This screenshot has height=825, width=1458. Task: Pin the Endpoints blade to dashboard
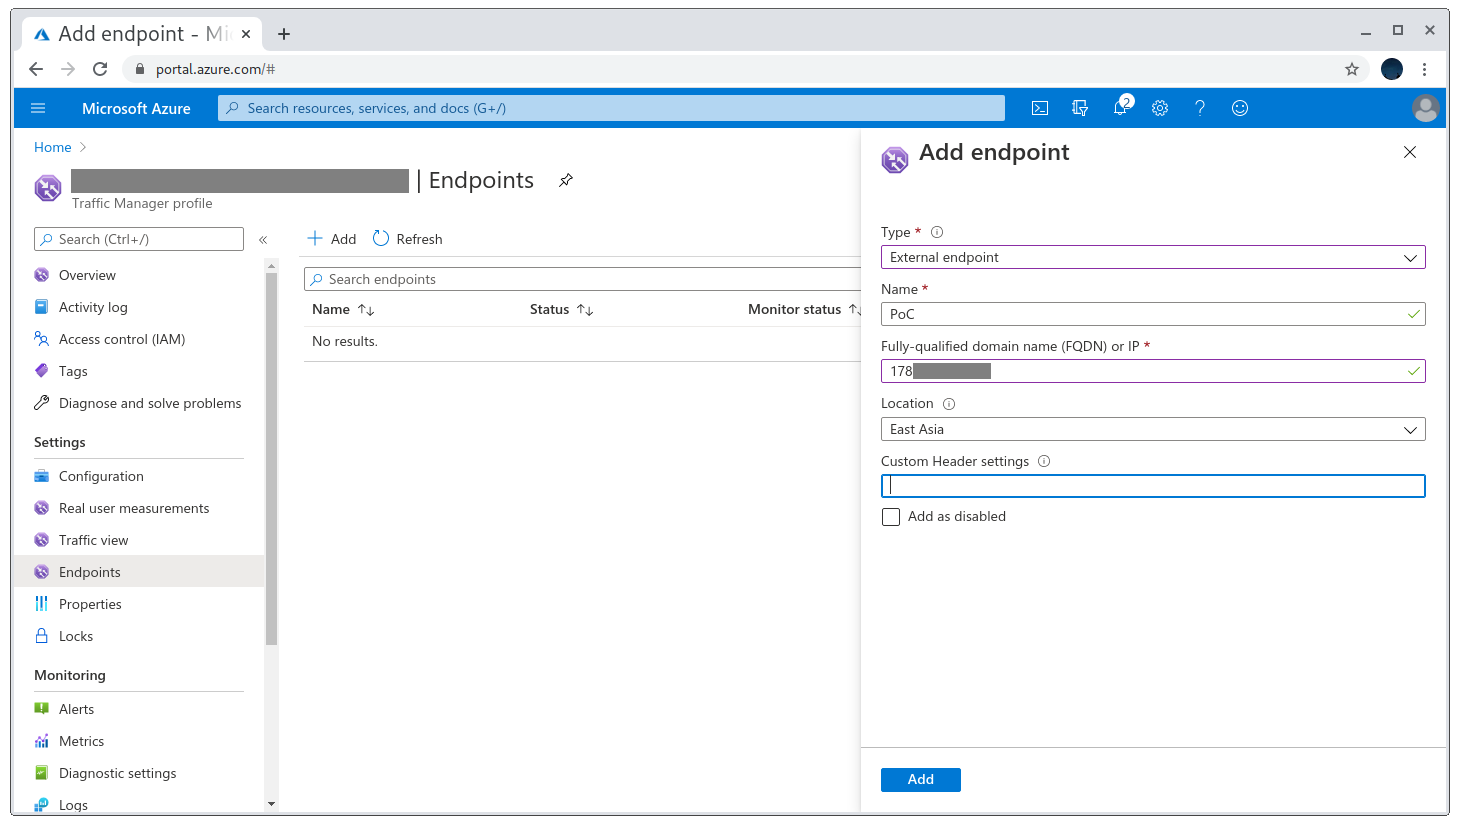[566, 180]
